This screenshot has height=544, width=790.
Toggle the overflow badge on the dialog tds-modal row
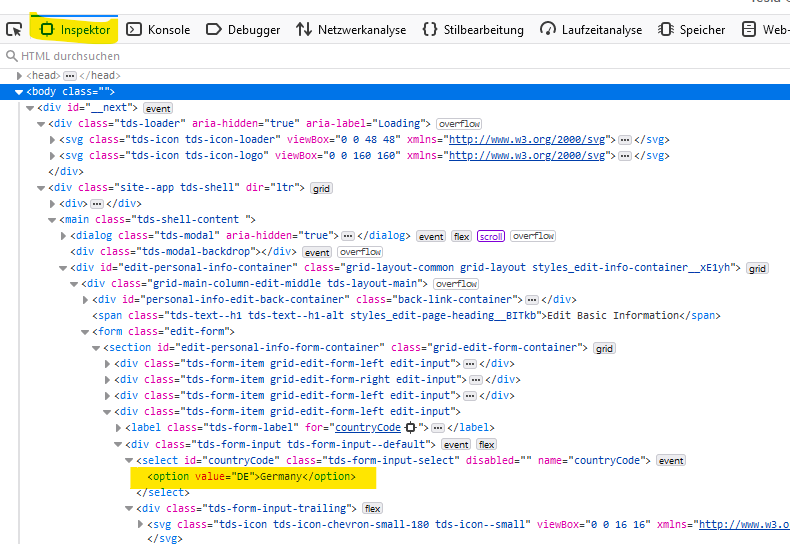[533, 236]
